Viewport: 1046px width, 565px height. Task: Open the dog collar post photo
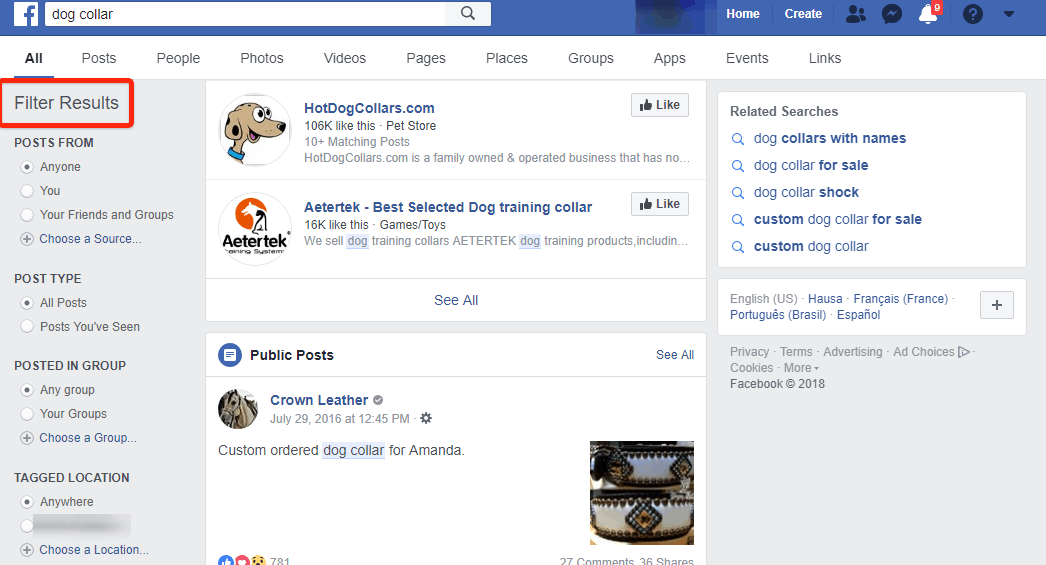pyautogui.click(x=642, y=493)
